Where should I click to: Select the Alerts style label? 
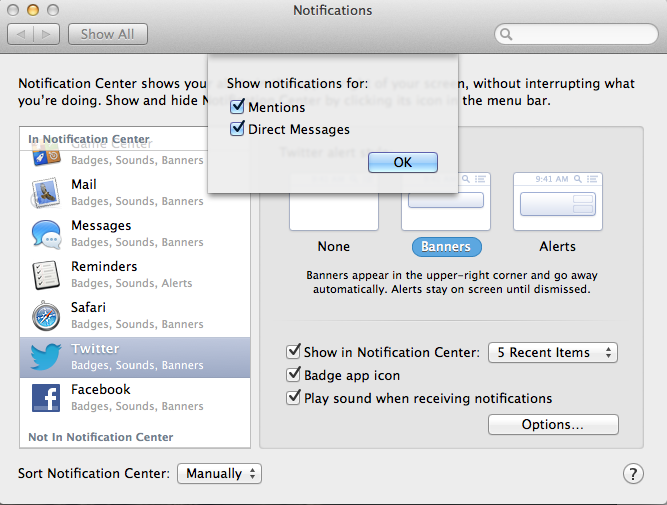[558, 247]
